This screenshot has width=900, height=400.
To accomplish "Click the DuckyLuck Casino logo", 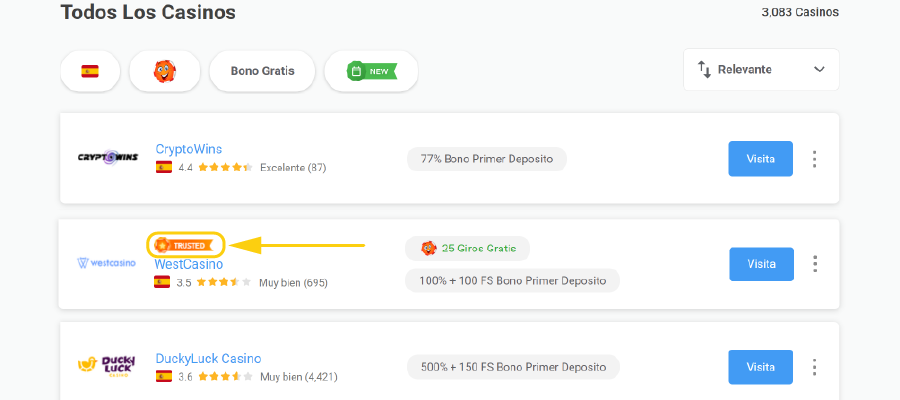I will [x=106, y=367].
